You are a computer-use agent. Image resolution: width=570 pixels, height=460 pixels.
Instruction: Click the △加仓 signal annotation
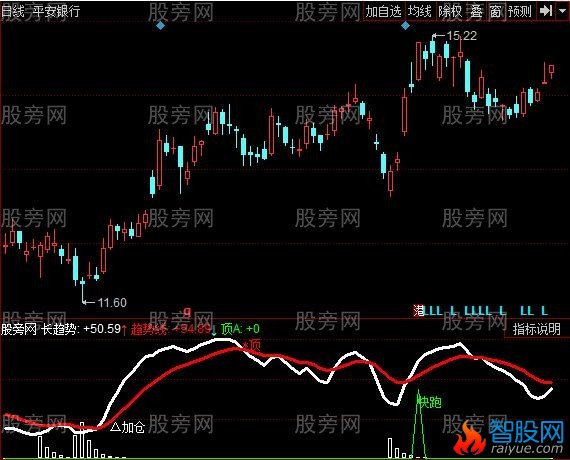point(128,427)
